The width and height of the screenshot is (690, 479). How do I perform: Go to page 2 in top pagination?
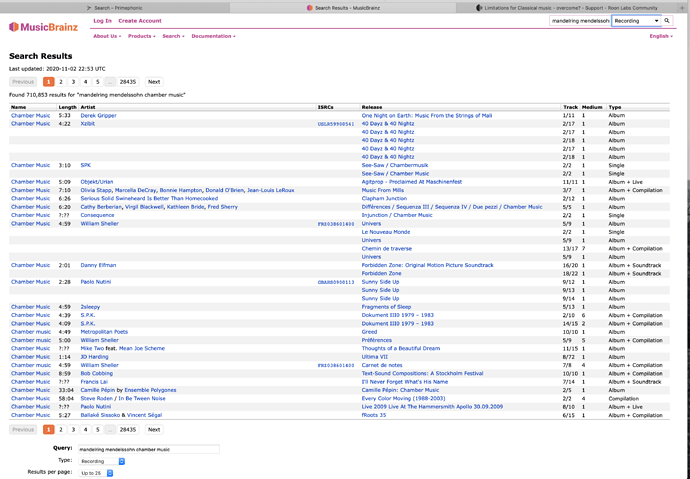pos(61,82)
